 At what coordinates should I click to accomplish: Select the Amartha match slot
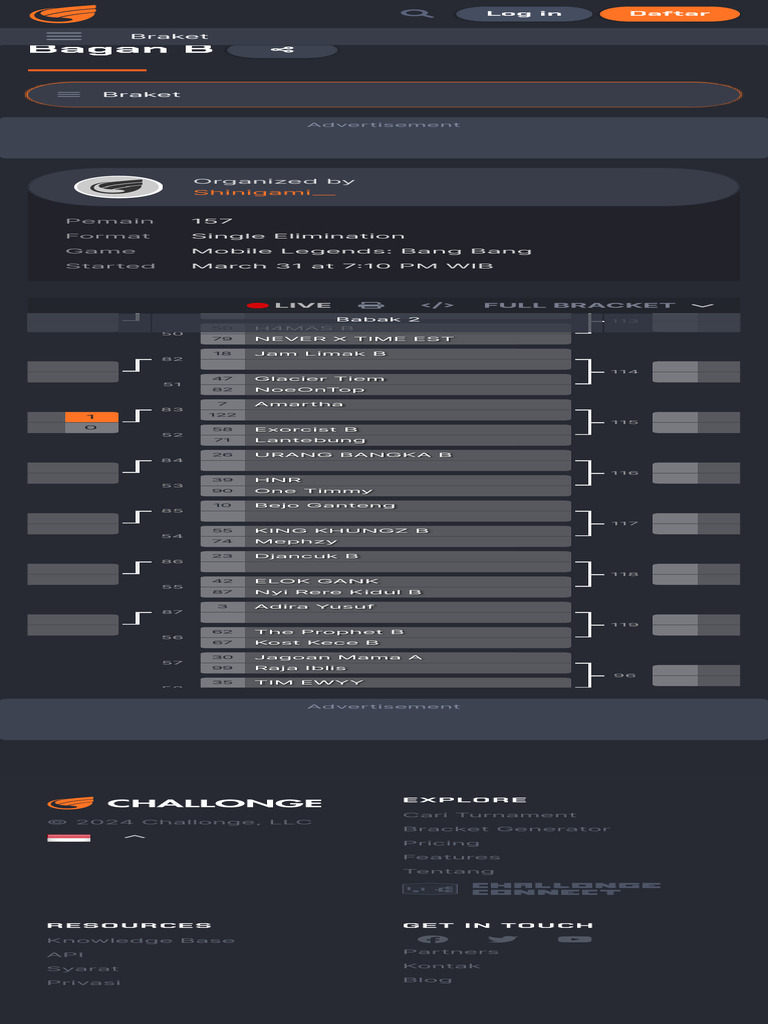point(385,404)
